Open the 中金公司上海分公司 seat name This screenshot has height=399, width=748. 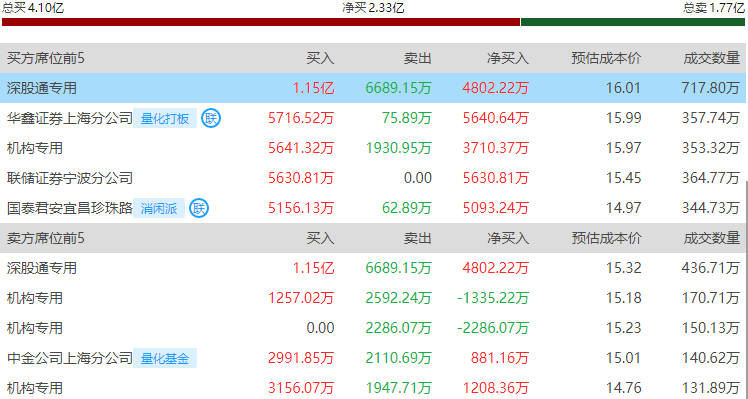coord(70,358)
